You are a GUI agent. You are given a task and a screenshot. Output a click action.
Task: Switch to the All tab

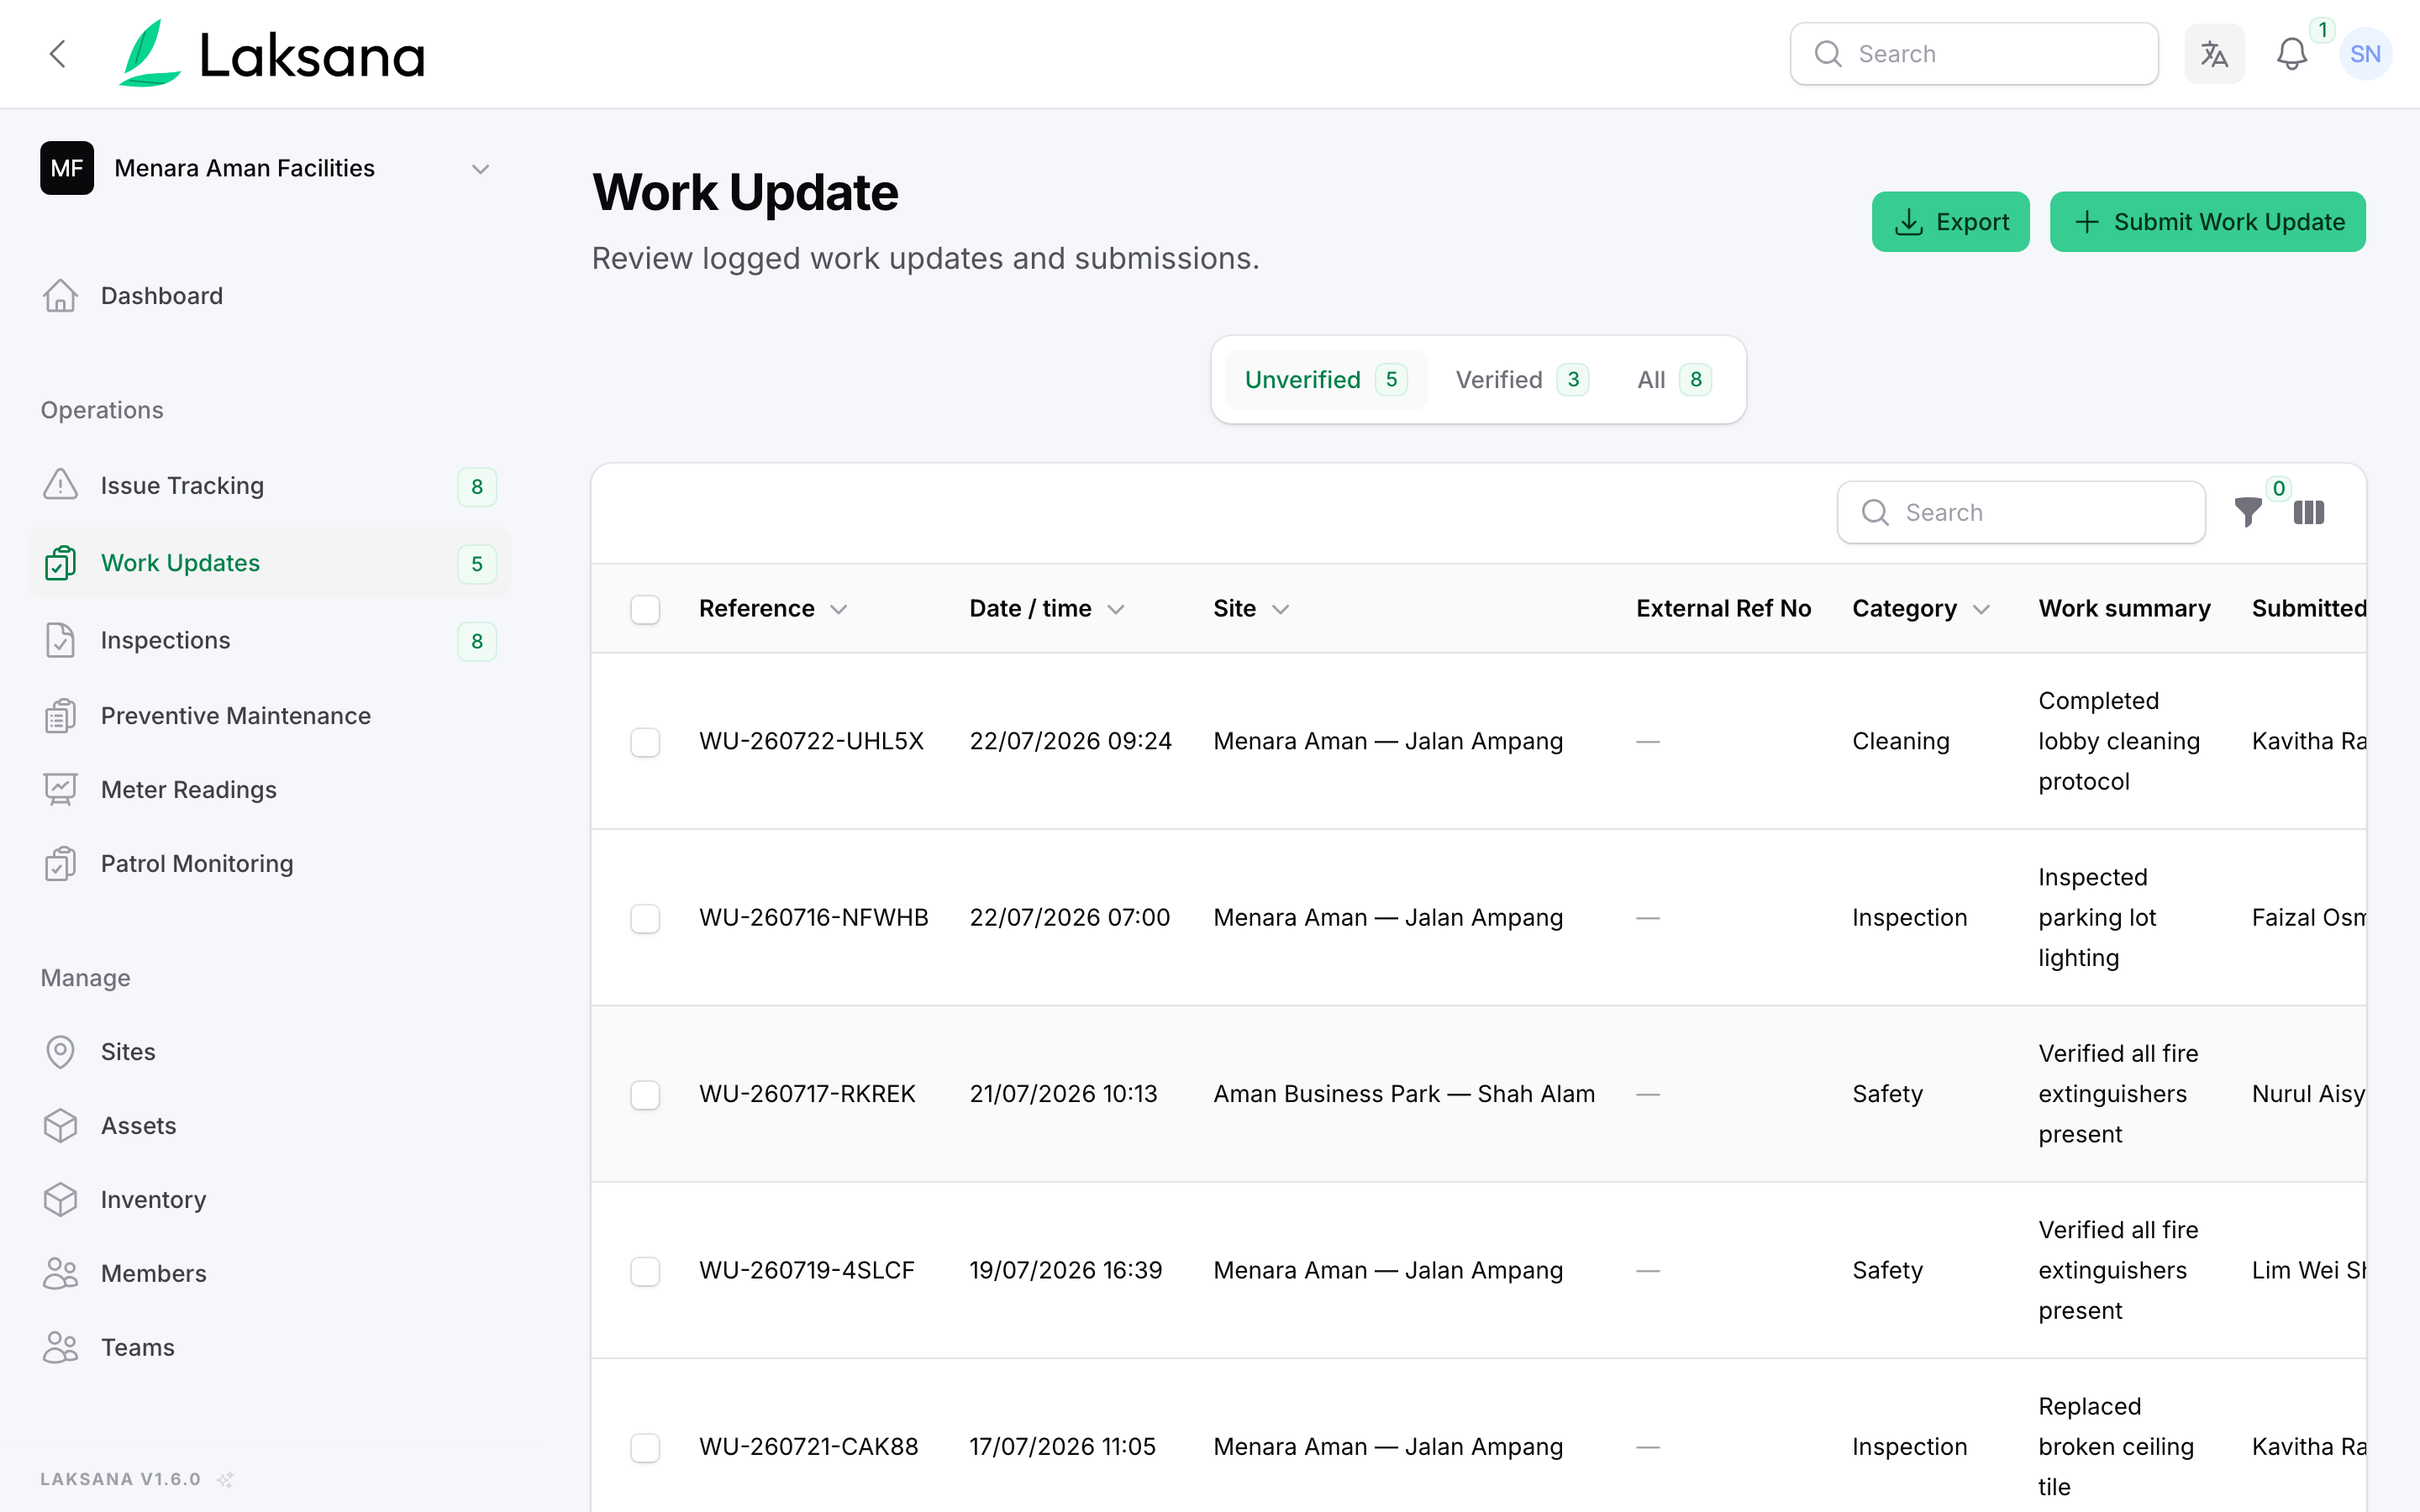point(1674,380)
